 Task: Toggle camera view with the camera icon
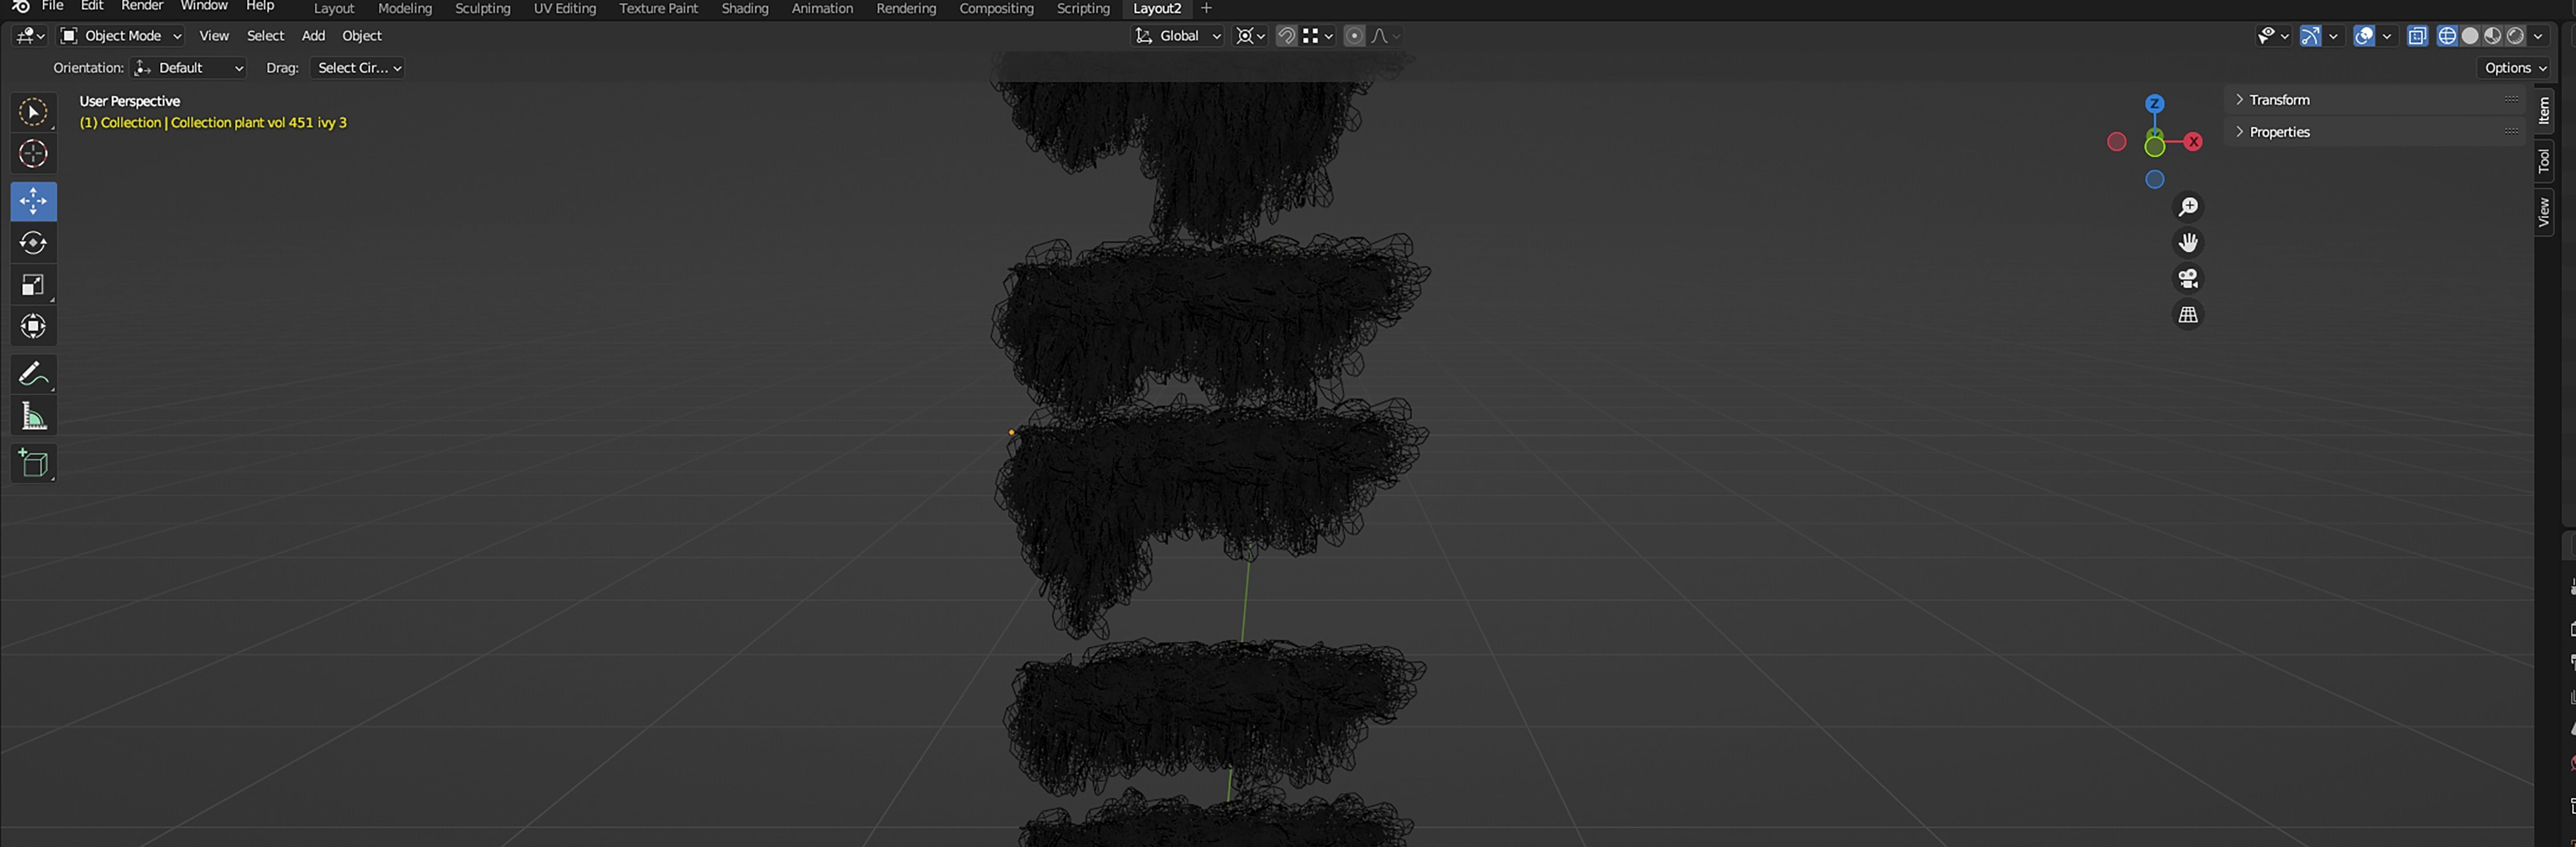point(2188,279)
